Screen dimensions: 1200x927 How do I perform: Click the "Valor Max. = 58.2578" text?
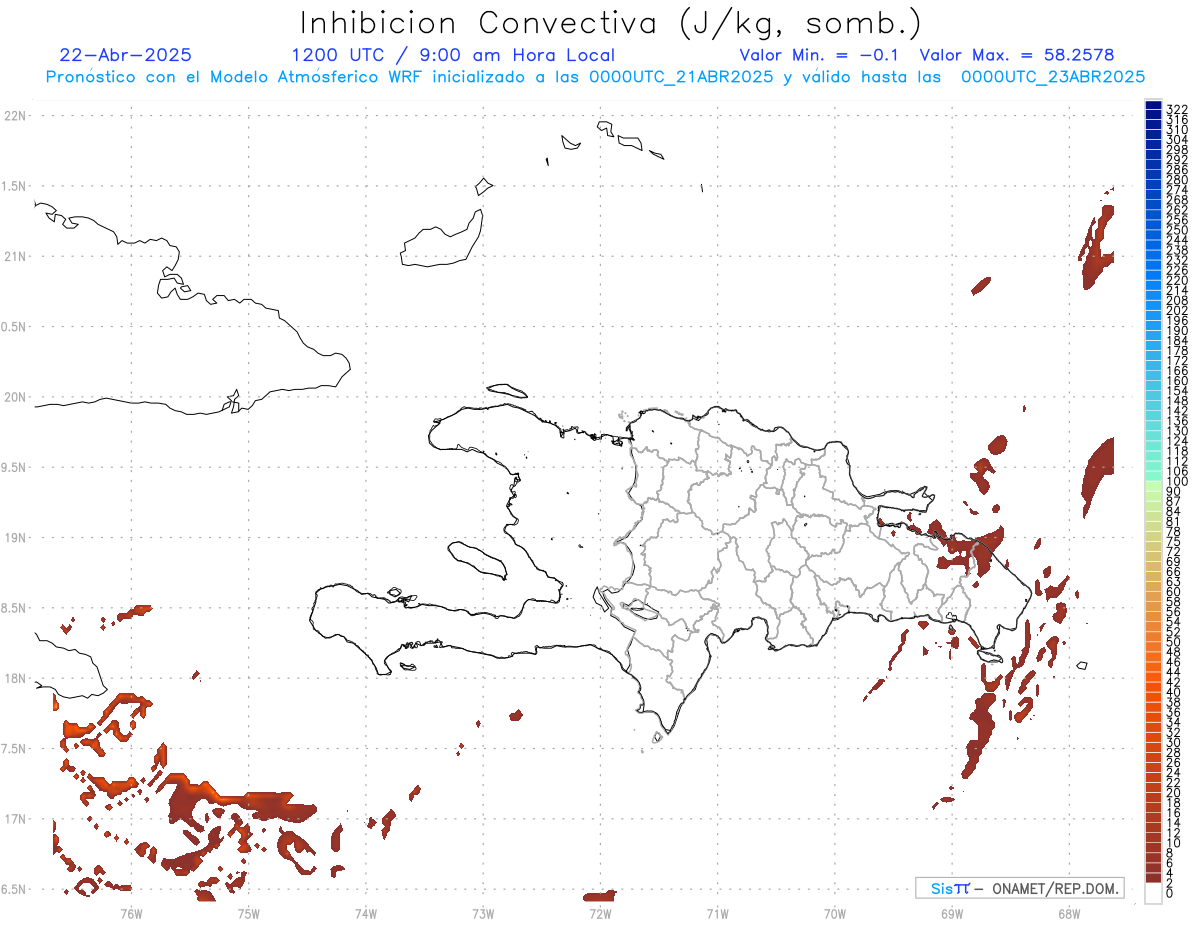(1017, 55)
